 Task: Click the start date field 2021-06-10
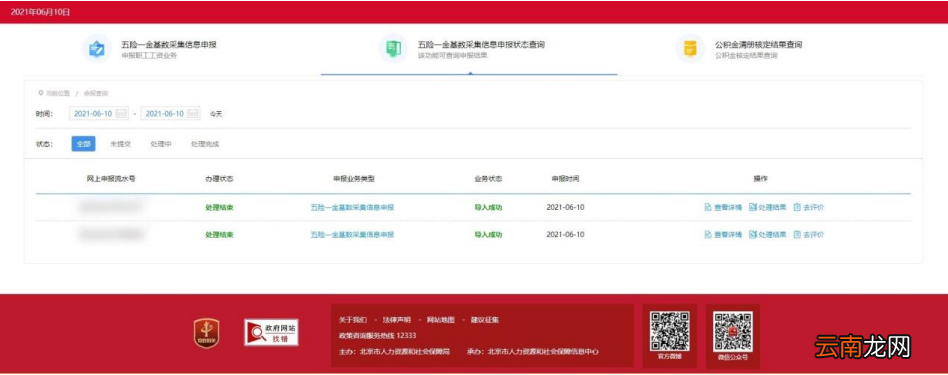click(x=99, y=113)
